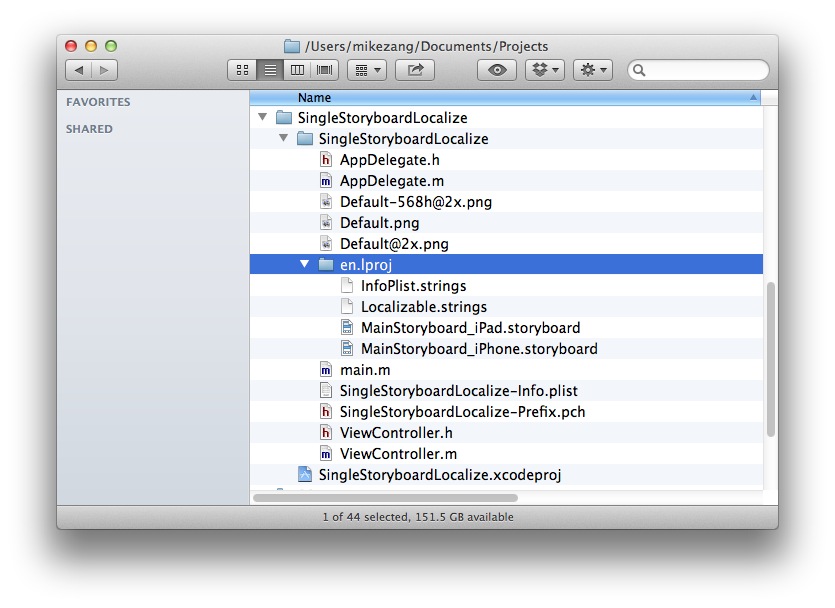Open the Dropbox toolbar menu
The image size is (835, 608).
click(x=545, y=70)
